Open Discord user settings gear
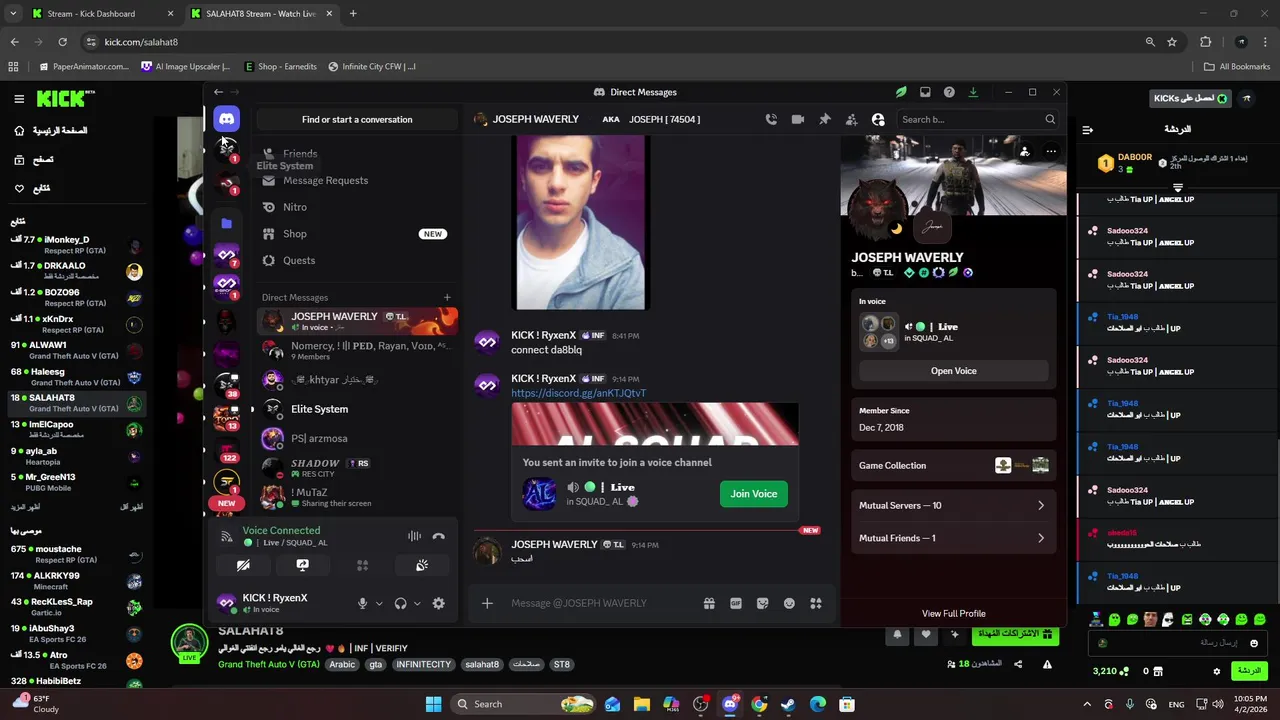This screenshot has width=1280, height=720. 438,603
